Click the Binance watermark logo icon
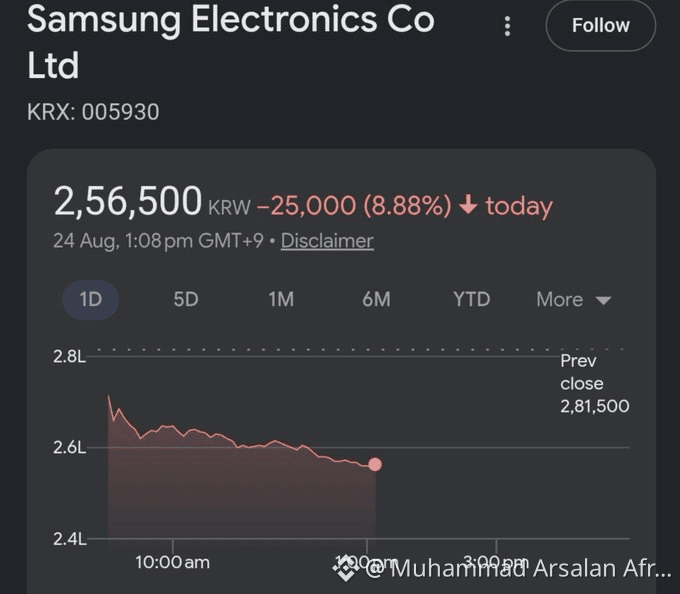 pos(345,568)
